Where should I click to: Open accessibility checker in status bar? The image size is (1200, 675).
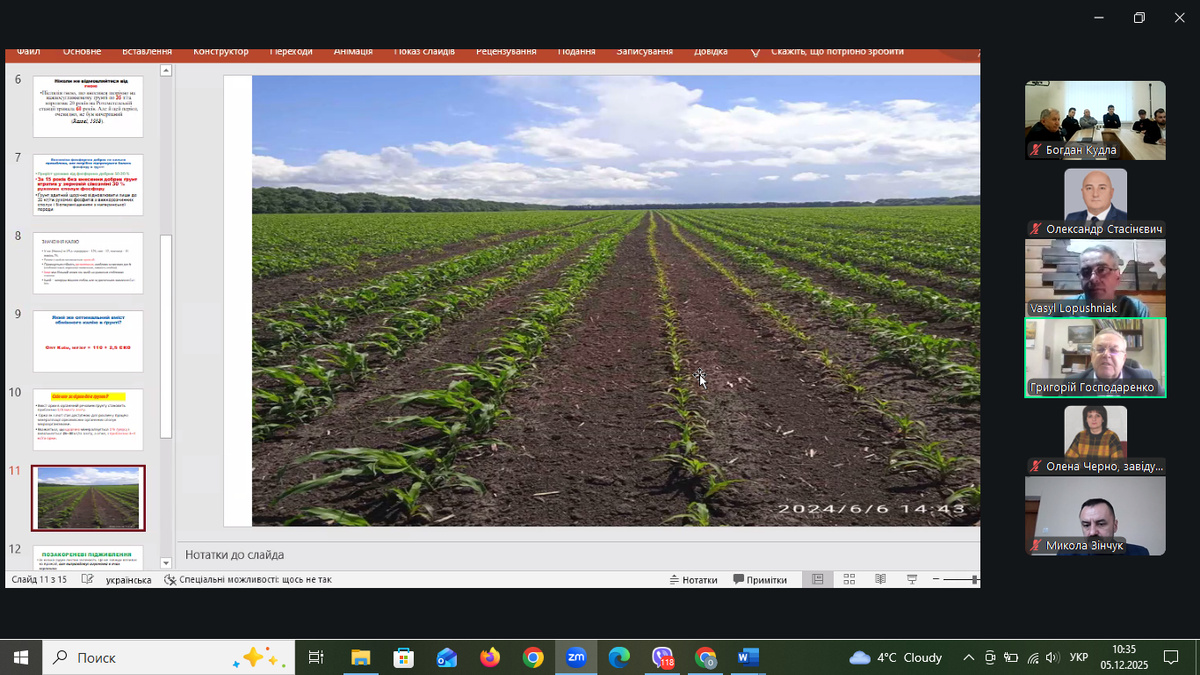(x=246, y=580)
